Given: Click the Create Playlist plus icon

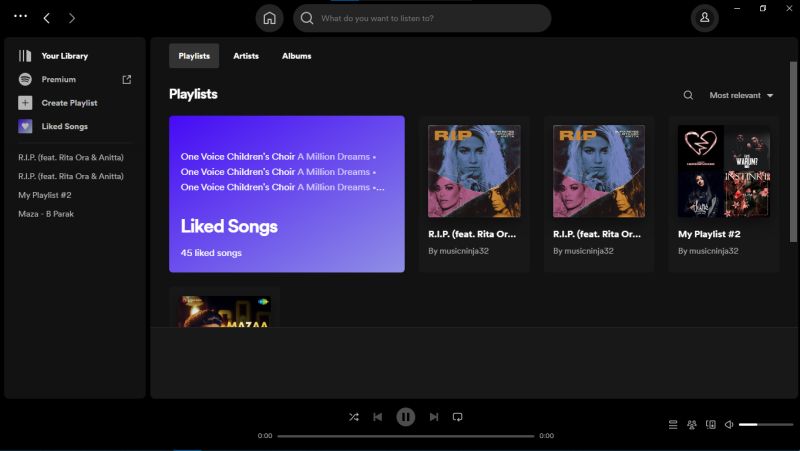Looking at the screenshot, I should [25, 103].
